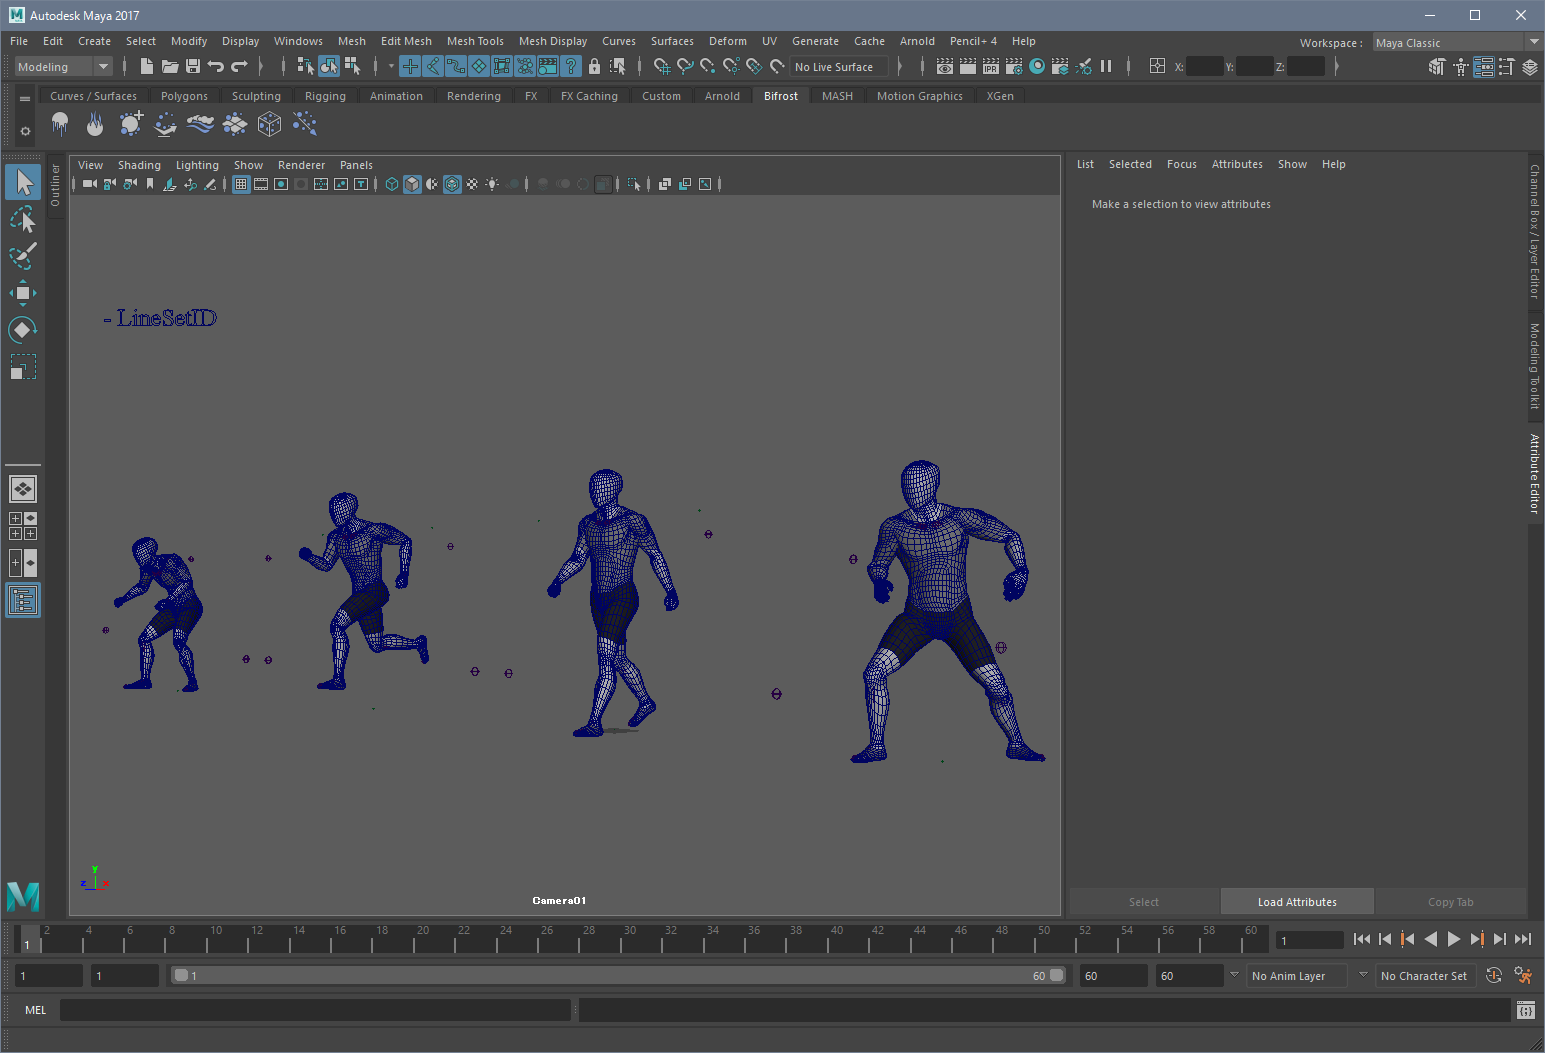
Task: Click the time range slider bar
Action: click(615, 976)
